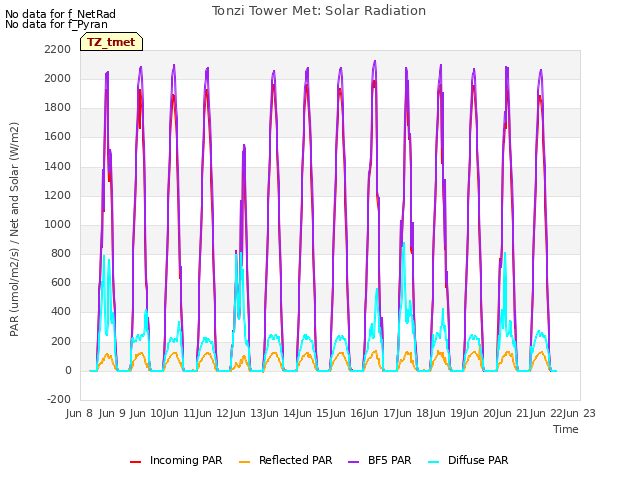This screenshot has width=640, height=480.
Task: Click the cyan Diffuse PAR legend swatch
Action: pyautogui.click(x=433, y=462)
